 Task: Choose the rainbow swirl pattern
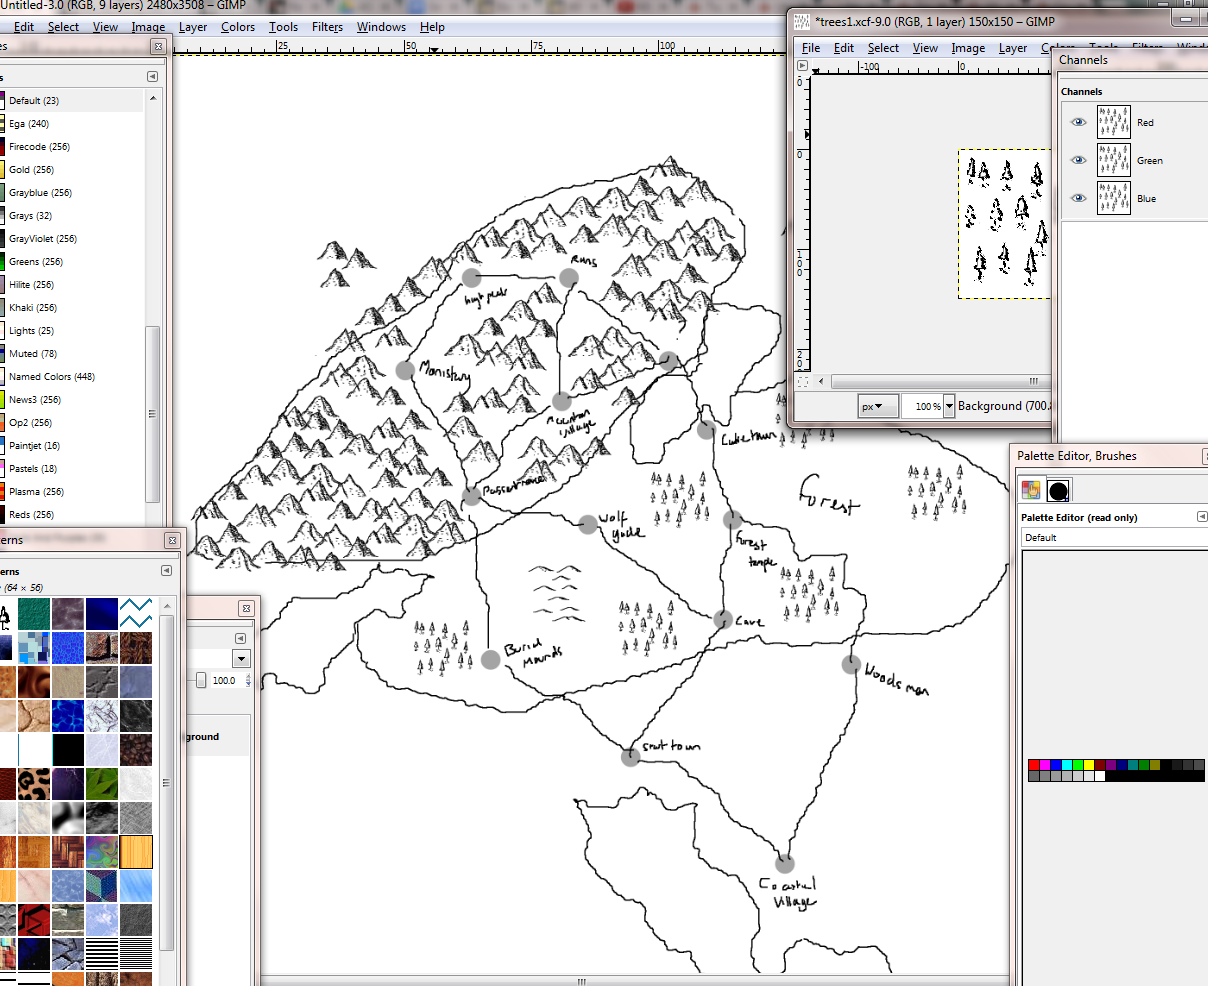point(101,852)
